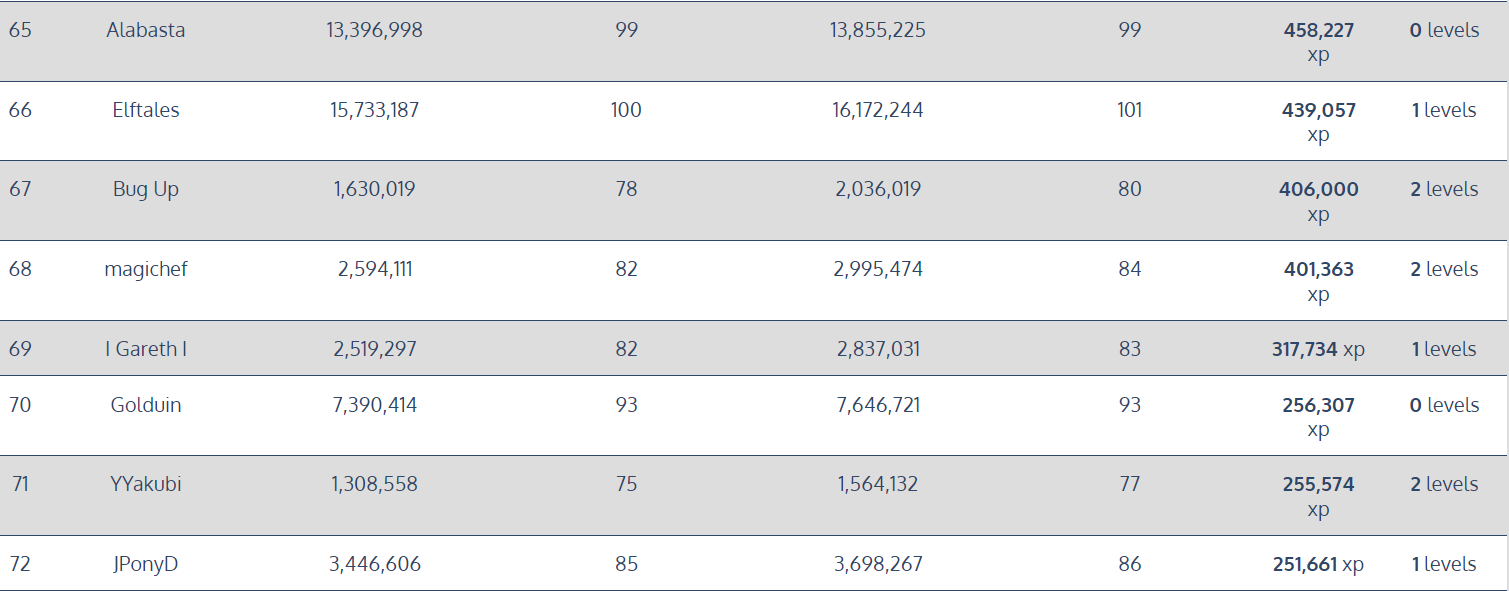Select the Golduin player name
The width and height of the screenshot is (1509, 591).
tap(146, 405)
